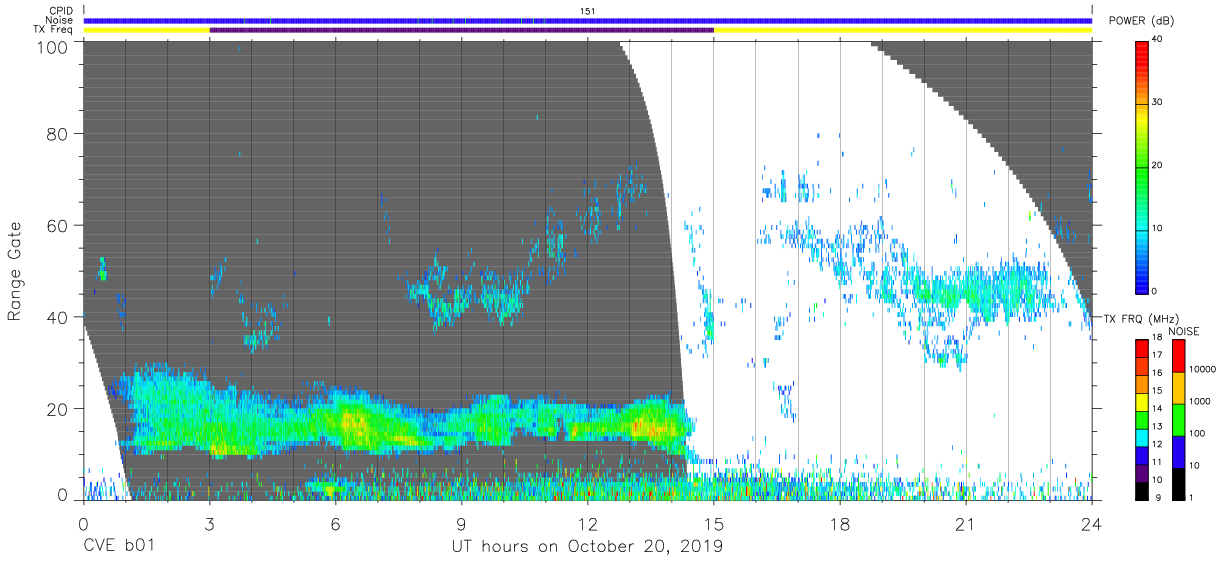Click the 24 tick on the UT hours axis

[x=1092, y=522]
